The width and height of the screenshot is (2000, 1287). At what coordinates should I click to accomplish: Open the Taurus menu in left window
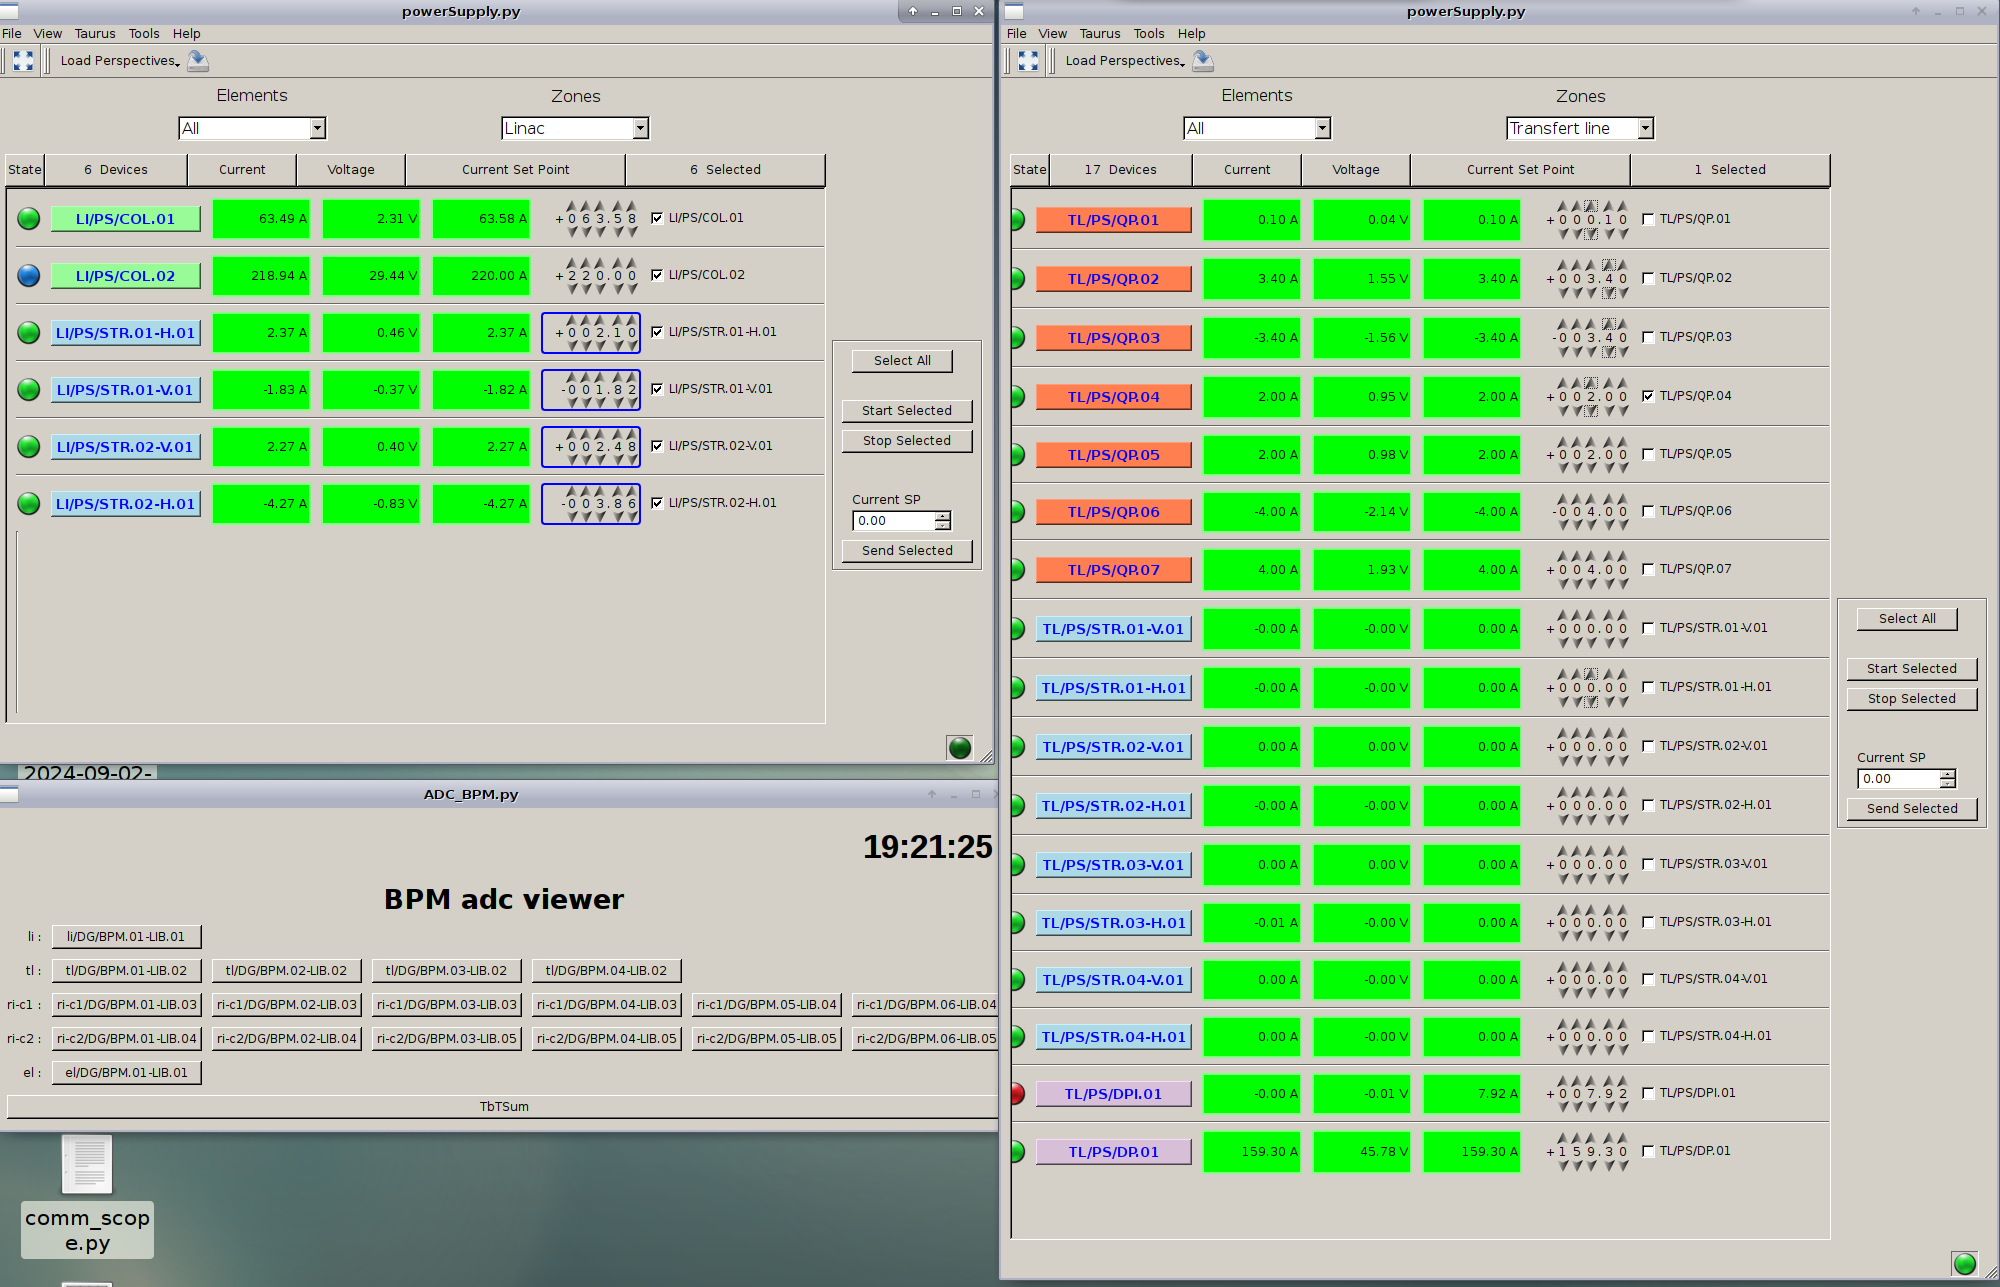[x=95, y=33]
